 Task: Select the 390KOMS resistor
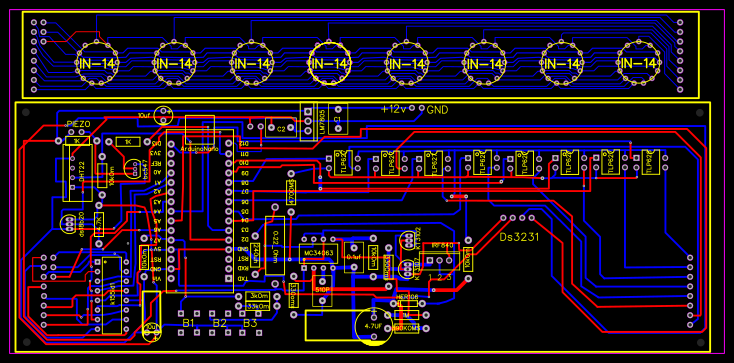tap(406, 328)
